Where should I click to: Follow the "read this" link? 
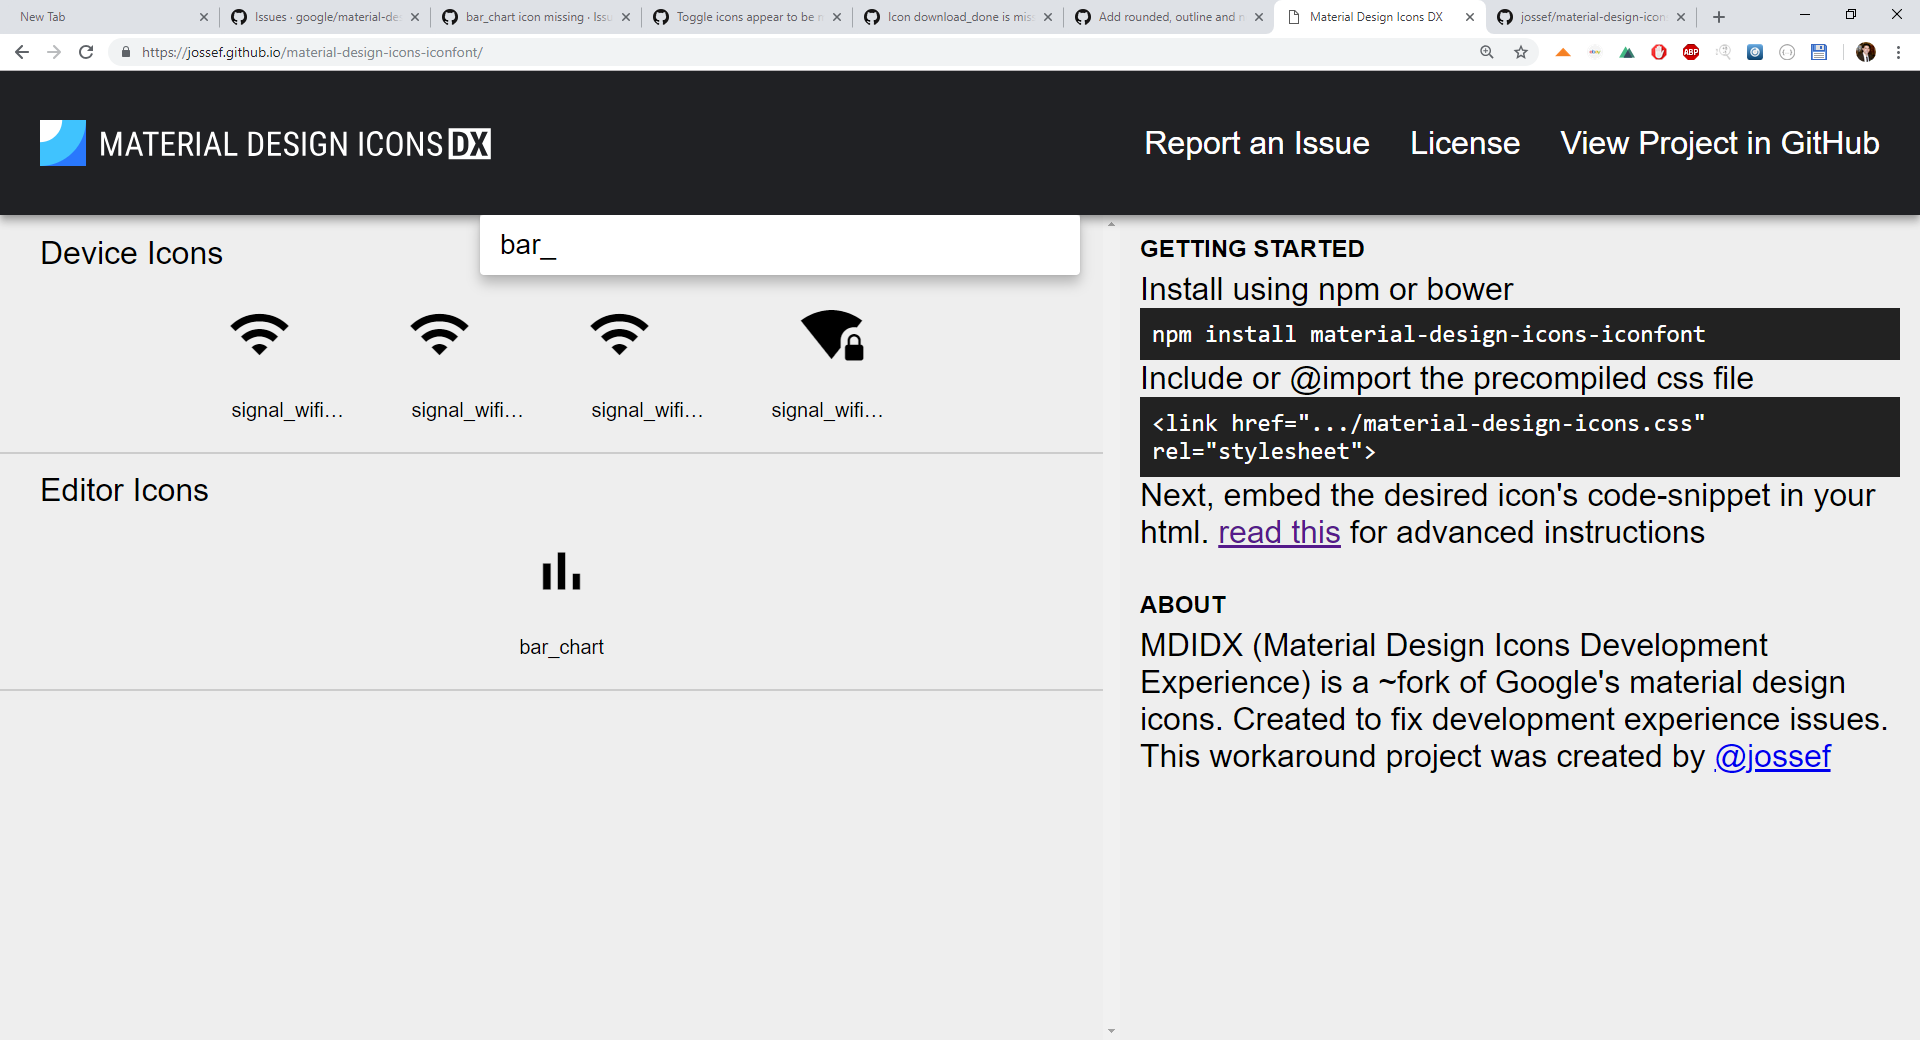coord(1279,532)
